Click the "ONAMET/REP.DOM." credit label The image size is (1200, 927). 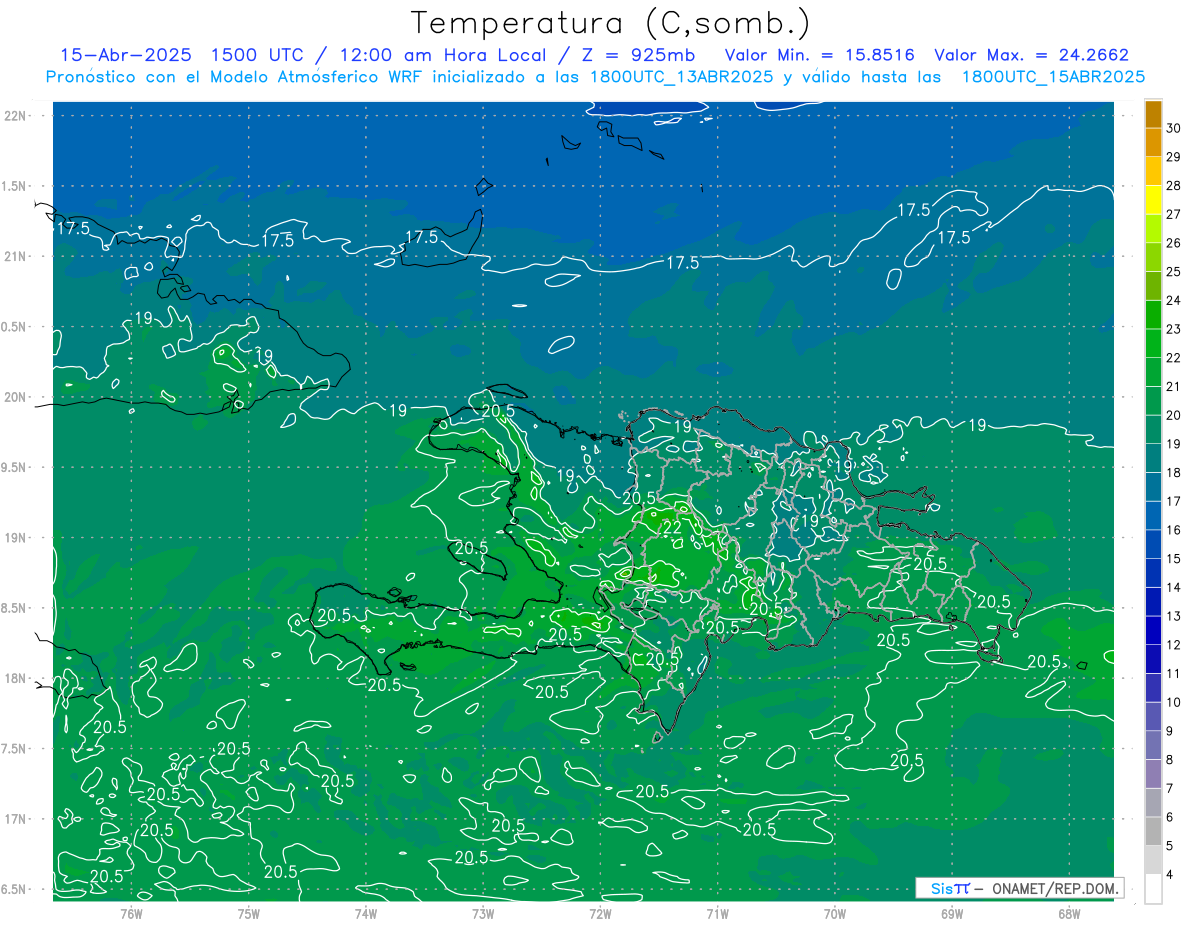(1054, 888)
